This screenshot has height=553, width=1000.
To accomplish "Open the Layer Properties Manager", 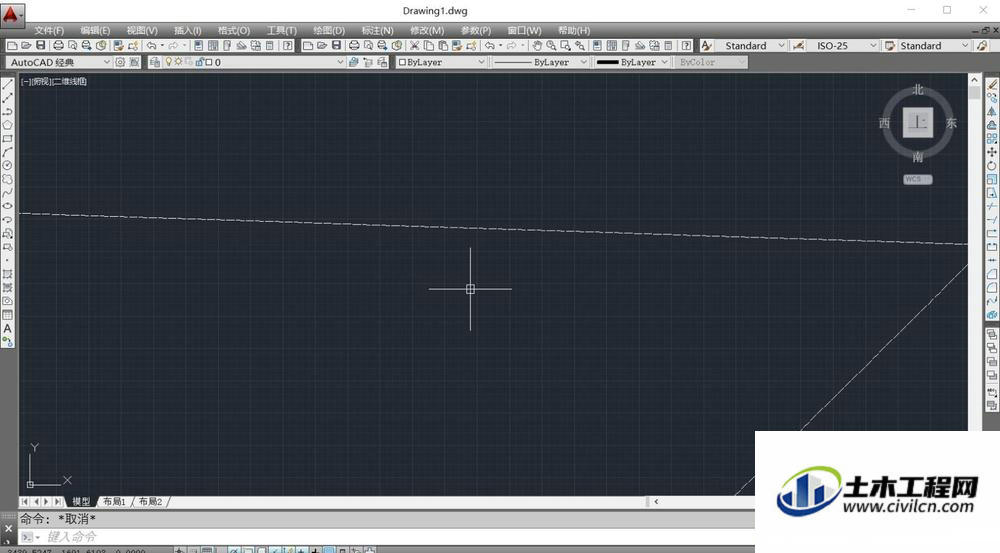I will (x=154, y=62).
